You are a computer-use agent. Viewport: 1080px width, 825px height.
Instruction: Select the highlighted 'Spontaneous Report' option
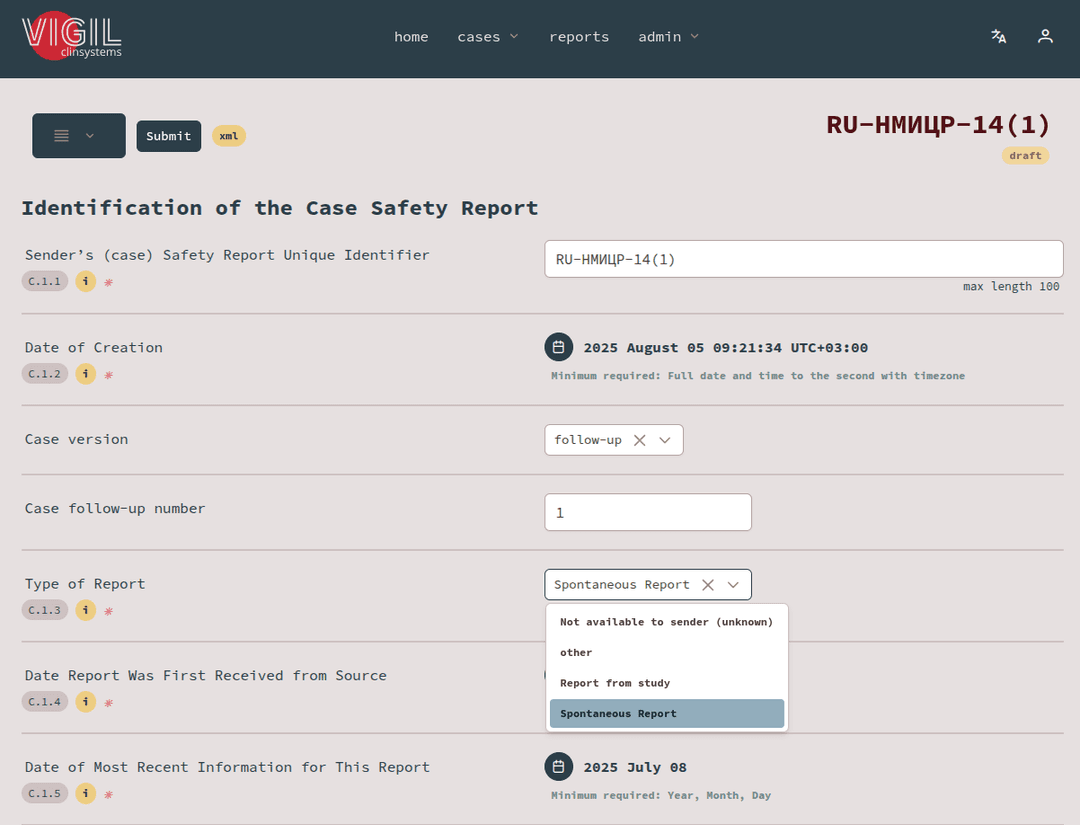coord(667,713)
